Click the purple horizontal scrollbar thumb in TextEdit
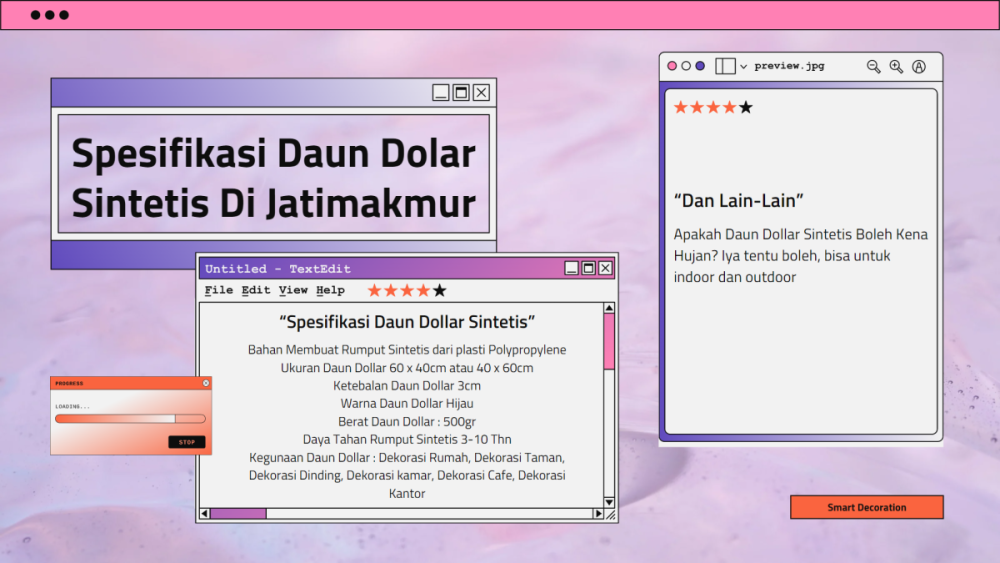 [x=239, y=513]
